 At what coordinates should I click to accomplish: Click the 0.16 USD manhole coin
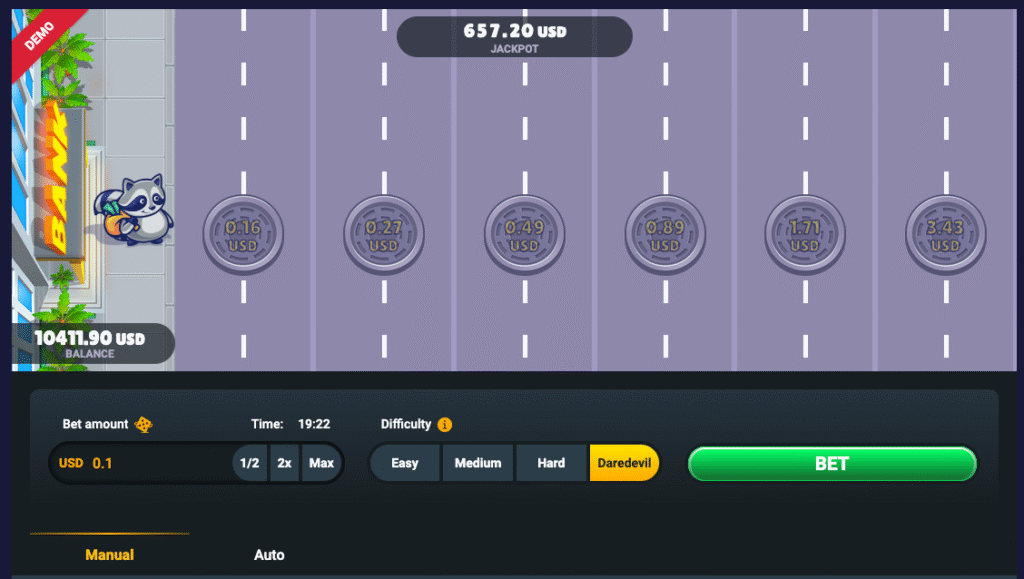point(243,236)
